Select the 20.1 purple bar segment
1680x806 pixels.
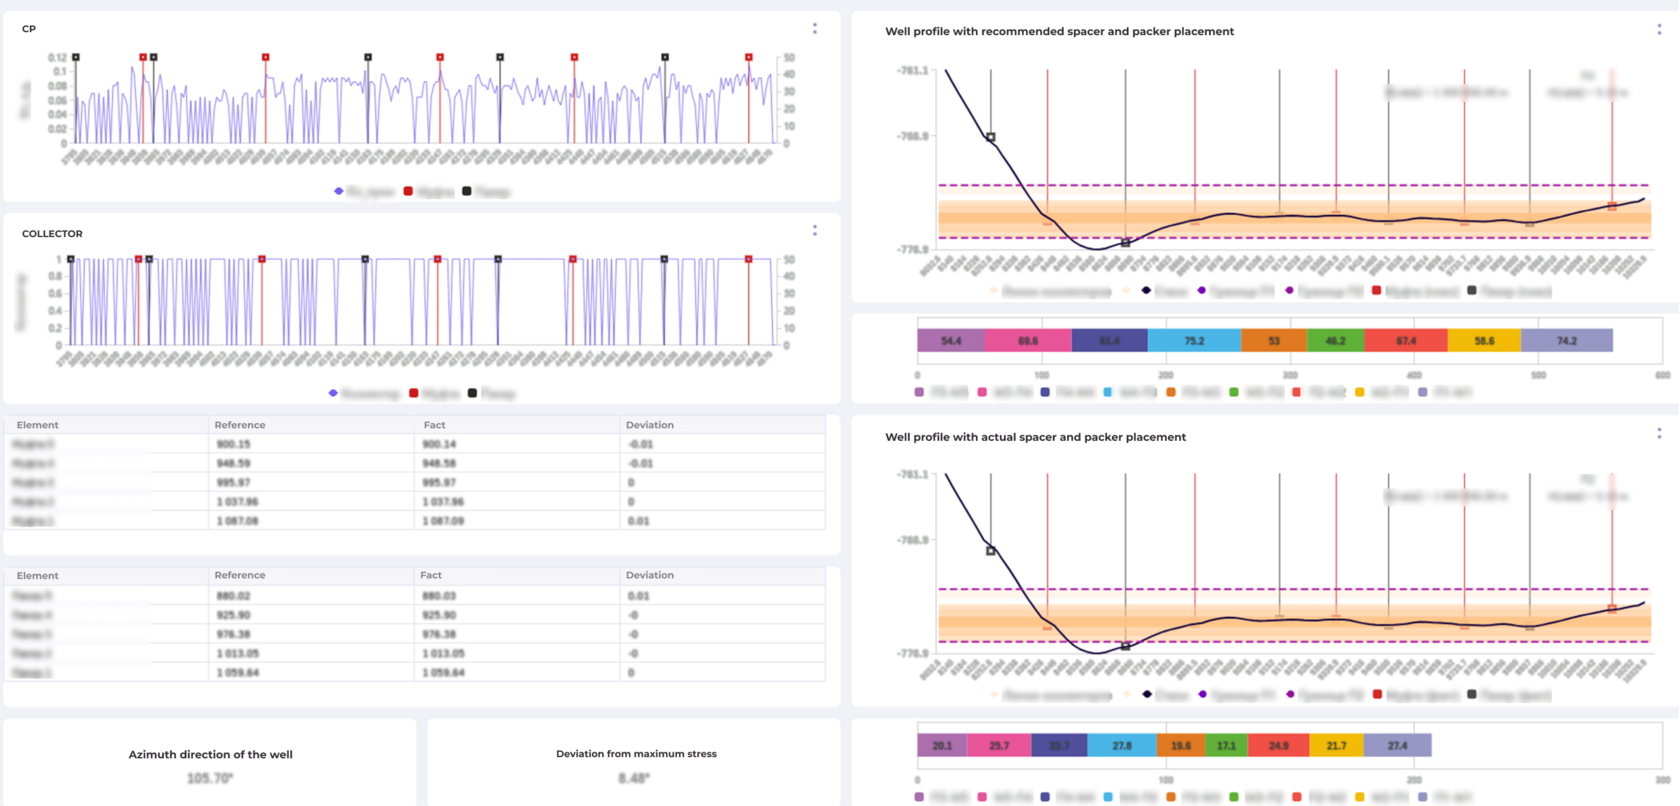coord(942,745)
